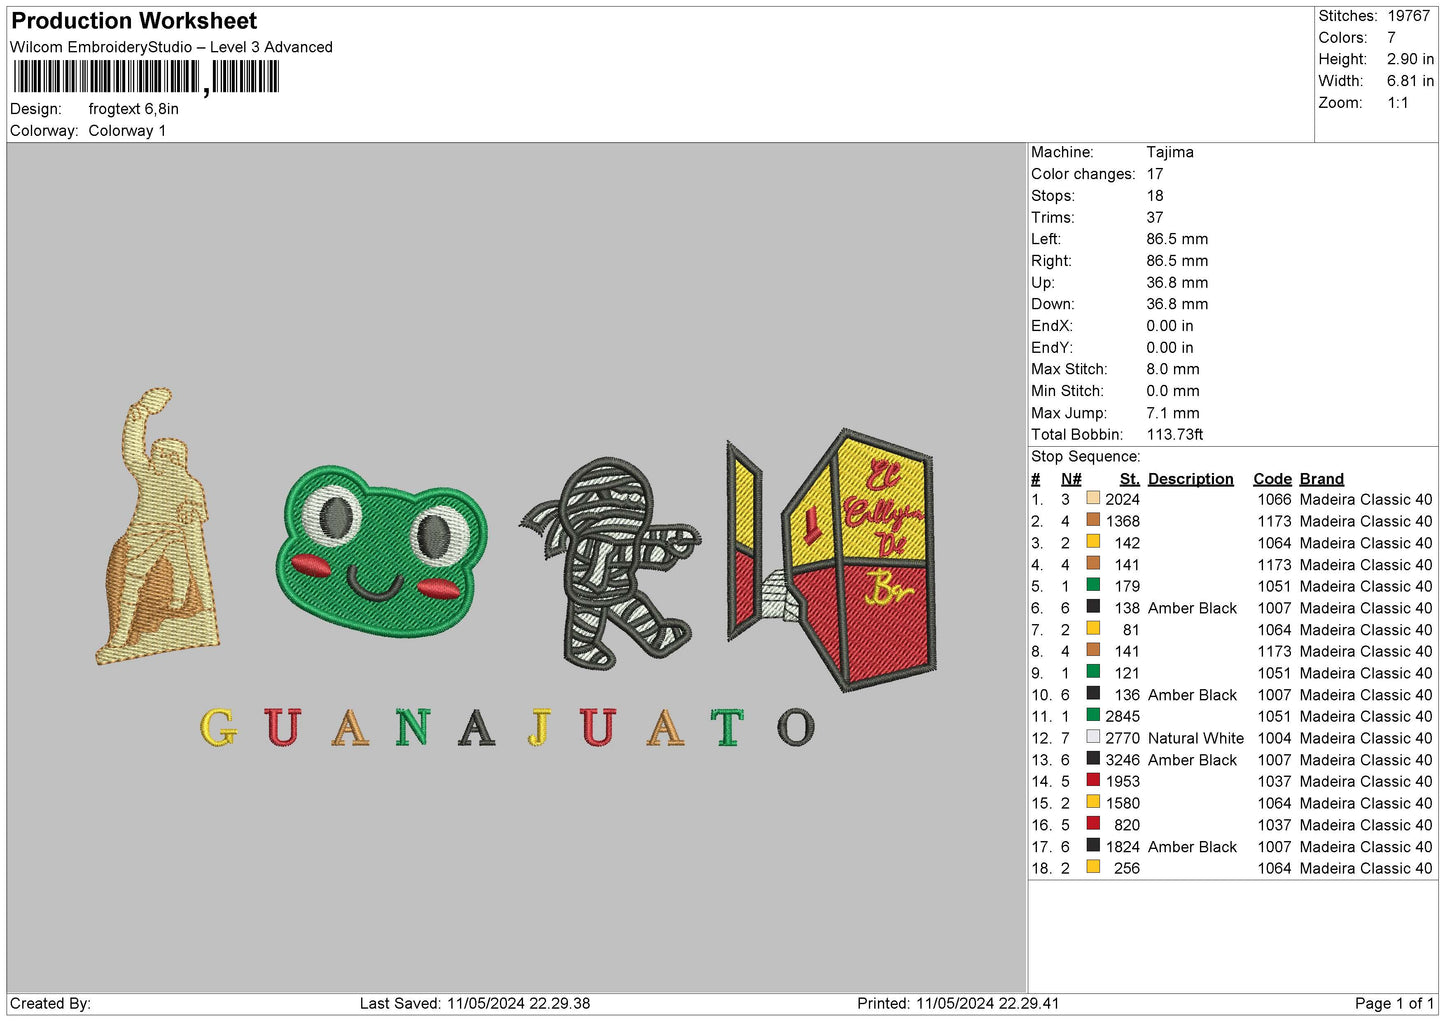
Task: Select the stitch count 1368 in row 2
Action: (1122, 522)
